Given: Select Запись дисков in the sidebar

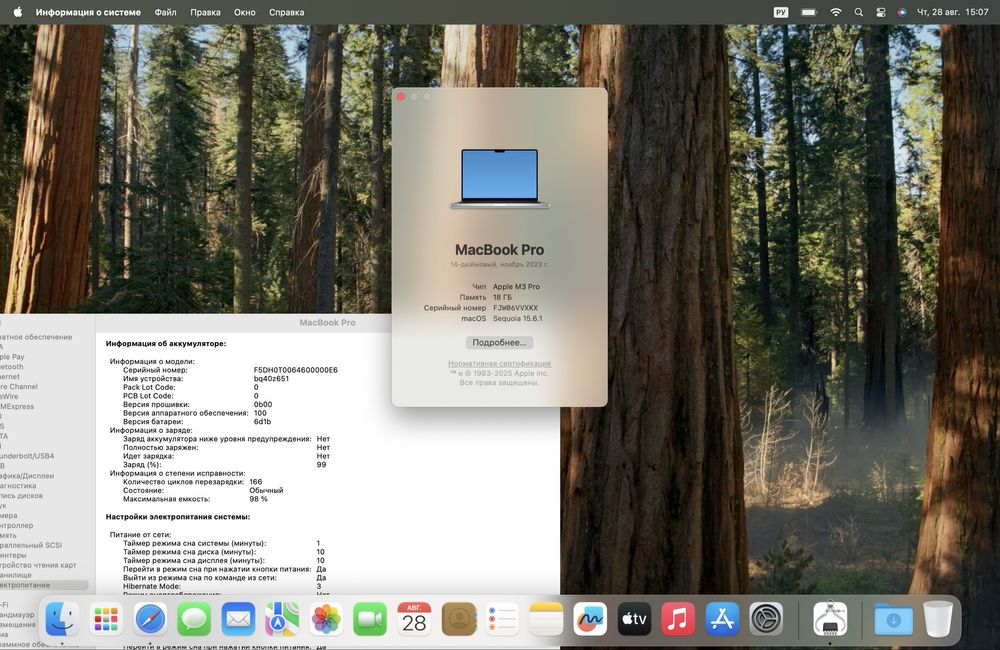Looking at the screenshot, I should [x=22, y=496].
